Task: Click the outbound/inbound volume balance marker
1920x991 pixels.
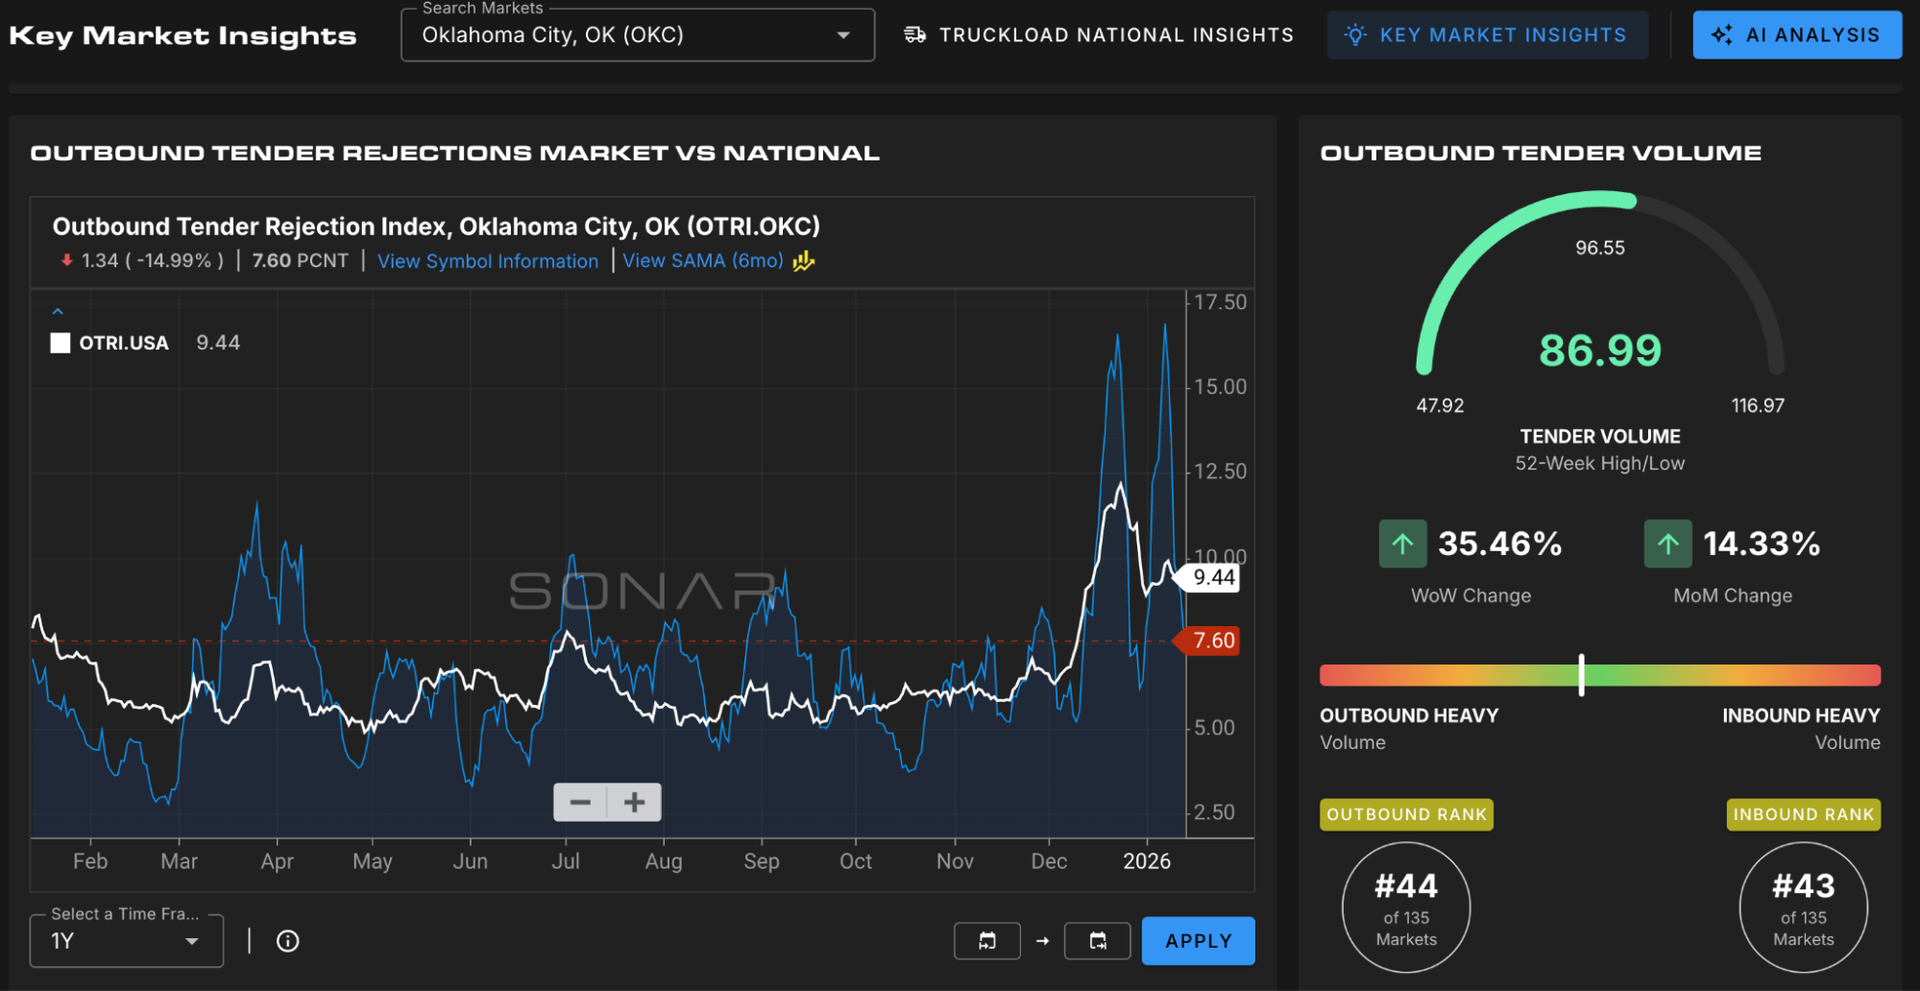Action: (x=1581, y=675)
